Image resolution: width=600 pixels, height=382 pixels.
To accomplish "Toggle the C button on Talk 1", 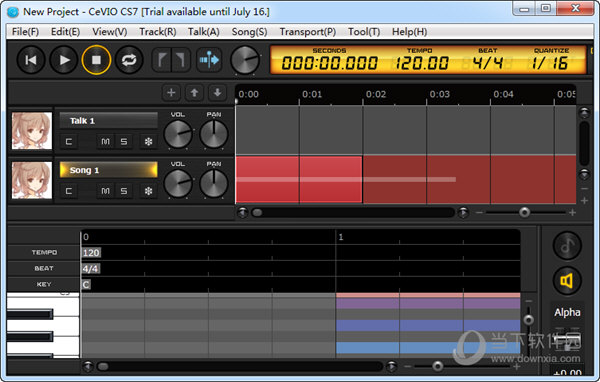I will click(69, 142).
